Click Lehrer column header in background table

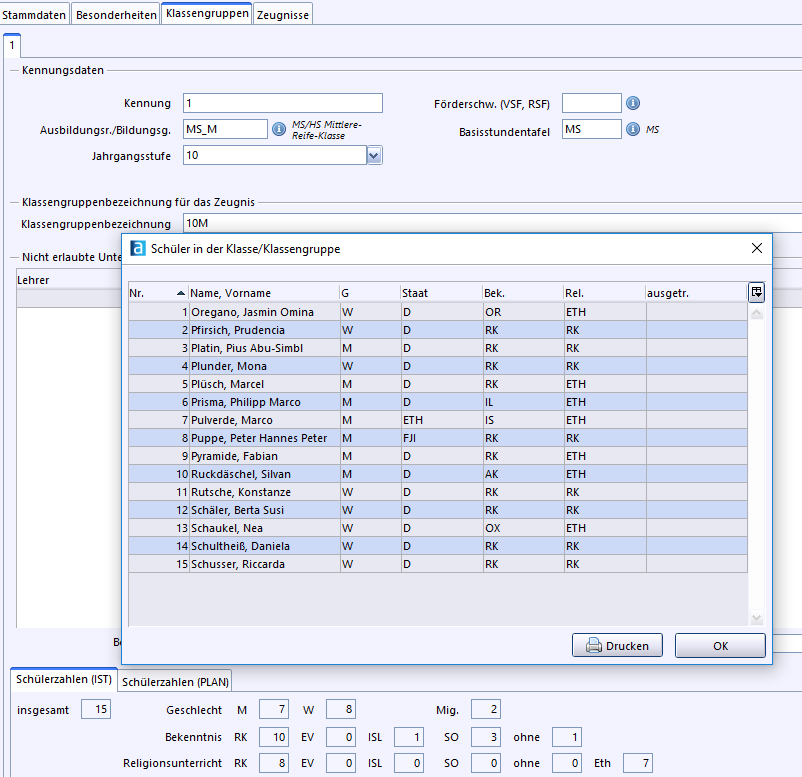pyautogui.click(x=69, y=280)
